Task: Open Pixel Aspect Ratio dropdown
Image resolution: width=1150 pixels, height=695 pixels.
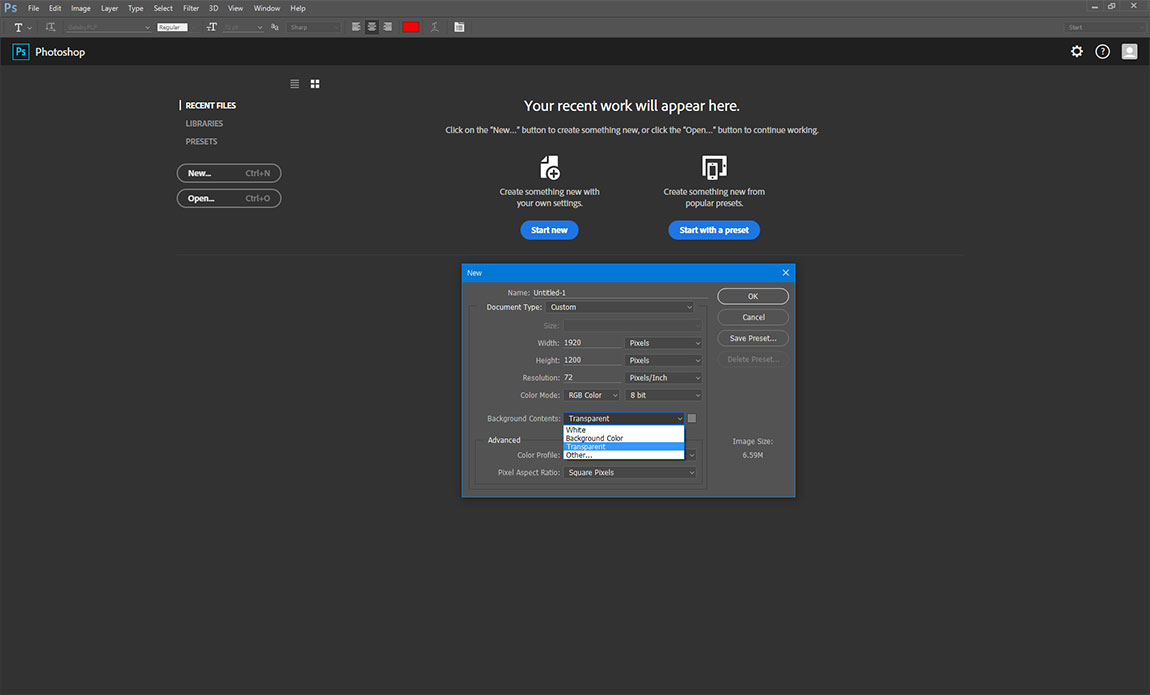Action: pyautogui.click(x=630, y=473)
